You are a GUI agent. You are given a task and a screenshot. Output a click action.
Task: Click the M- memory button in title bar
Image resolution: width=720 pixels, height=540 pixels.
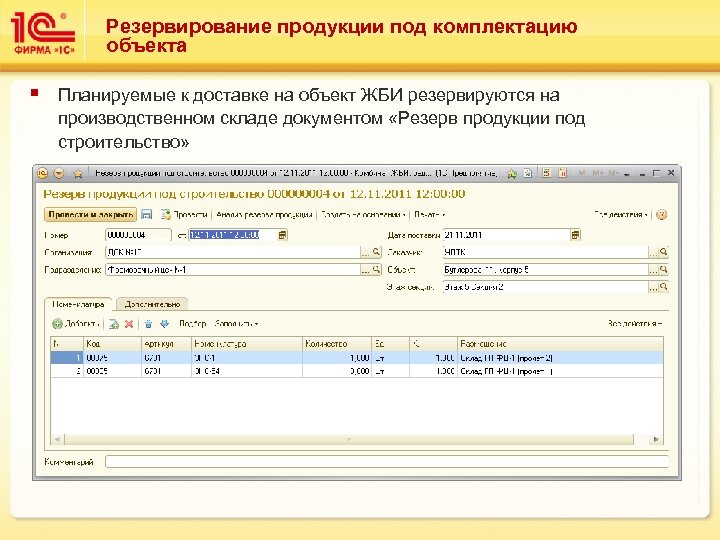tap(613, 173)
